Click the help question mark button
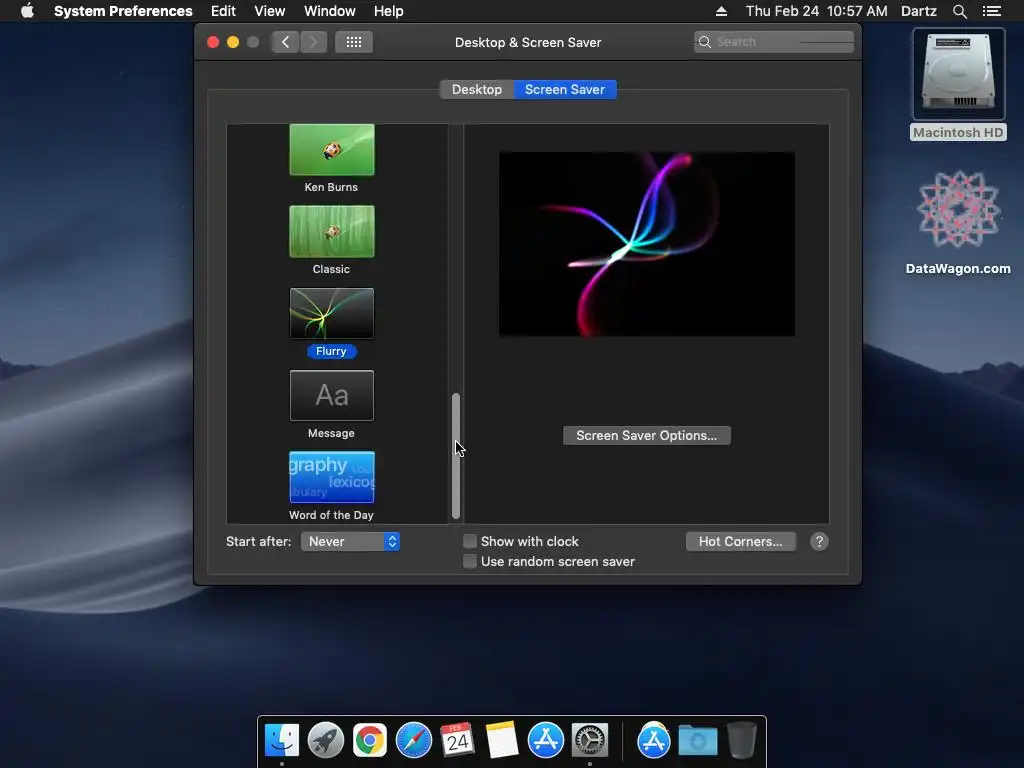 819,541
